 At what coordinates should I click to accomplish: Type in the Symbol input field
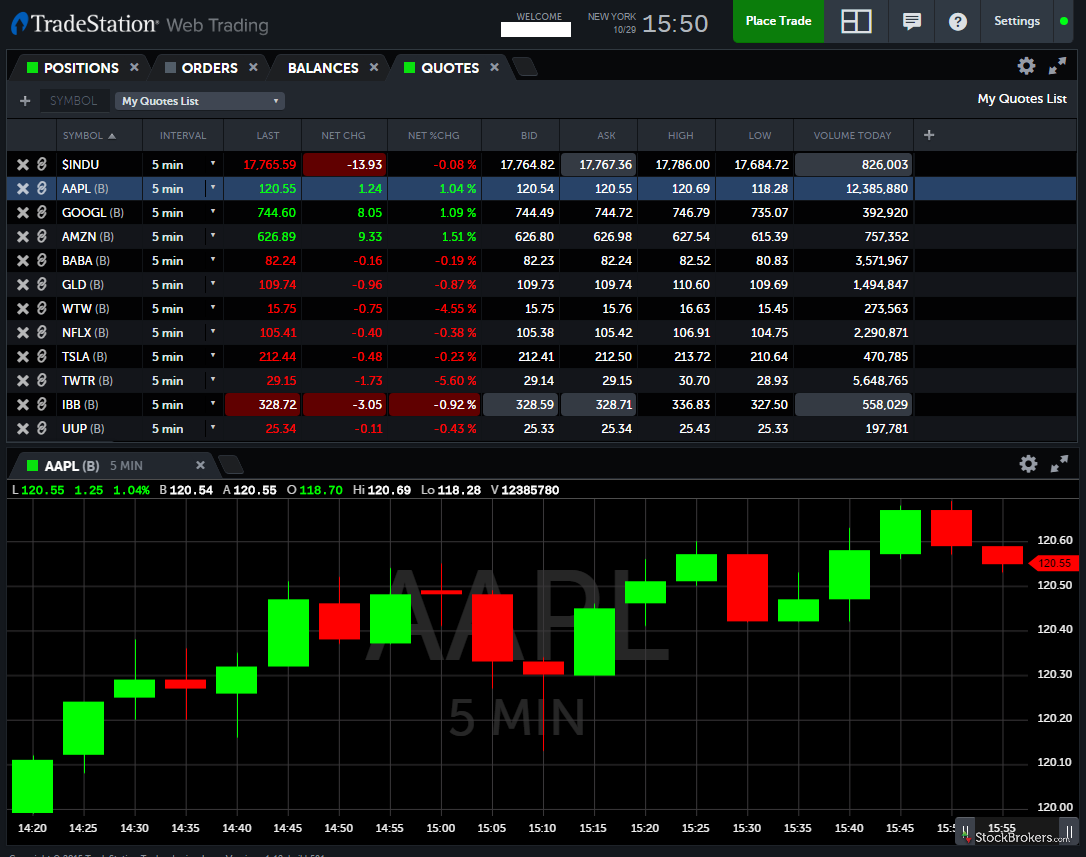[74, 101]
